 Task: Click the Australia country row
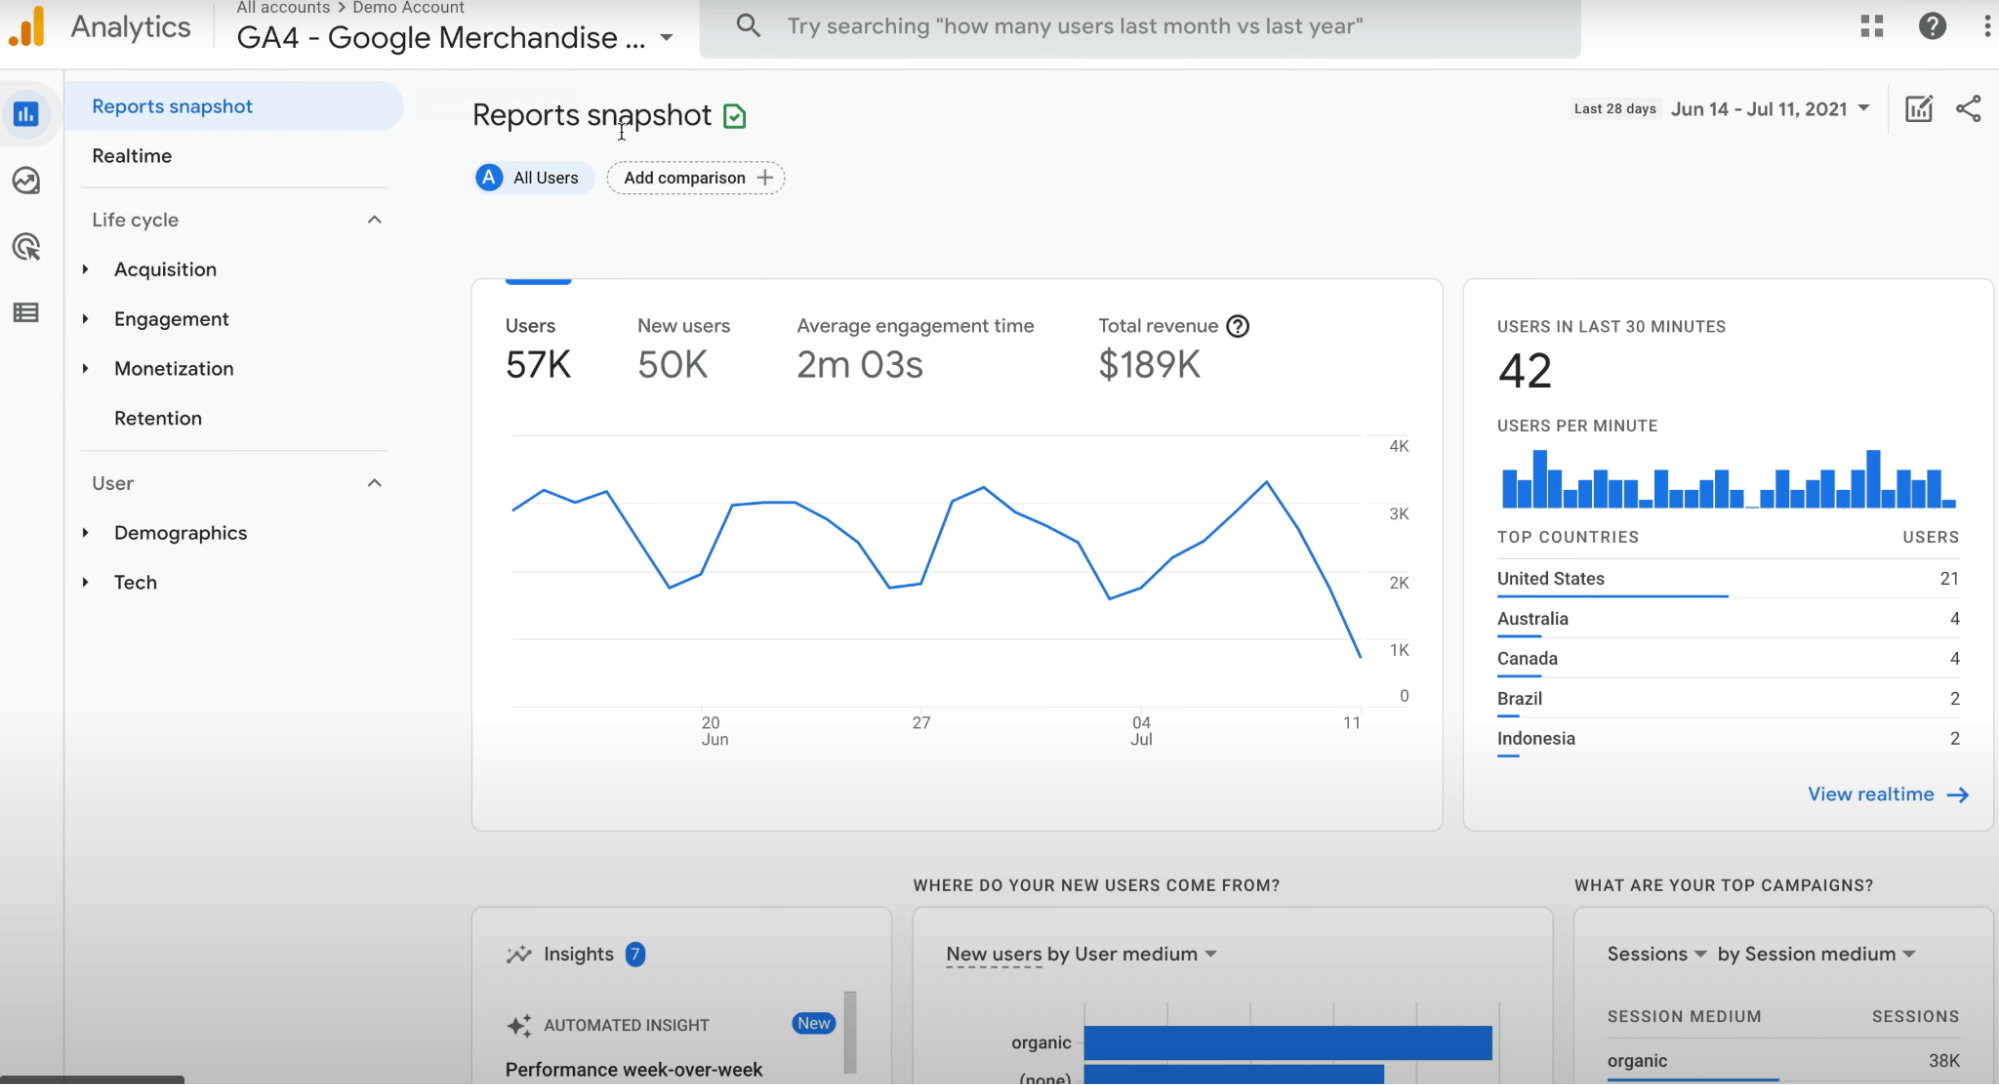pos(1727,619)
